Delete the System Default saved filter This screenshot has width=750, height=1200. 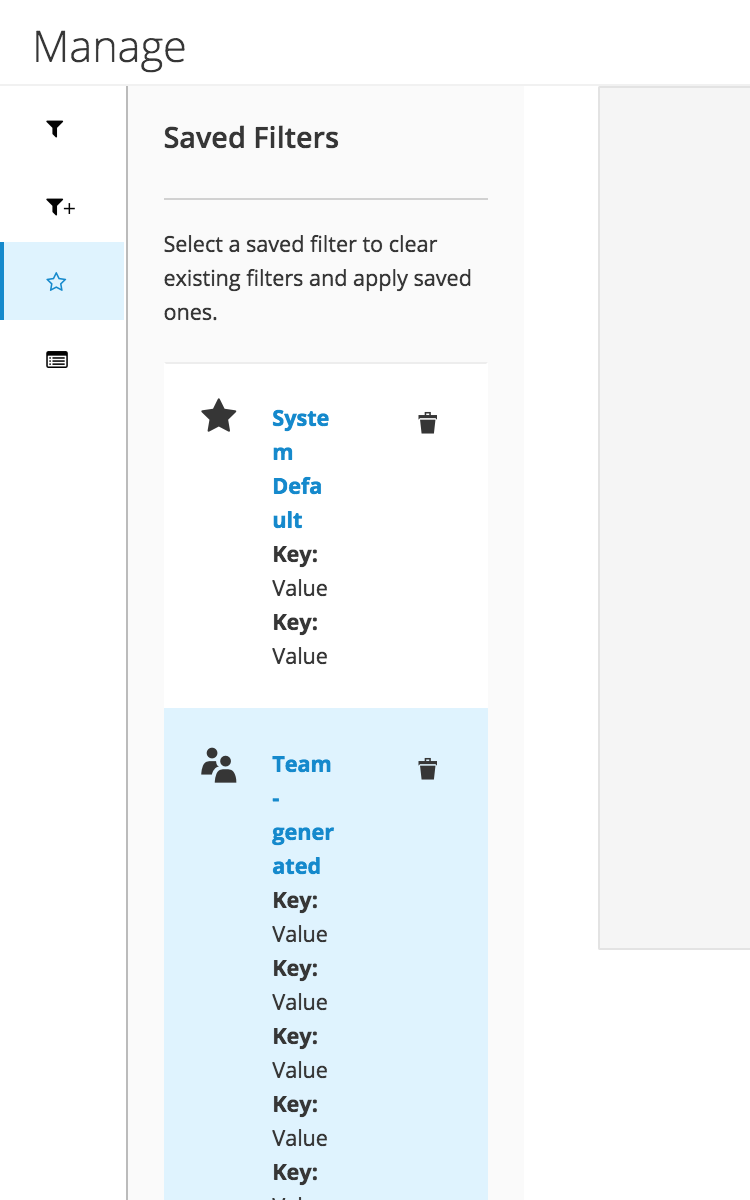point(428,423)
